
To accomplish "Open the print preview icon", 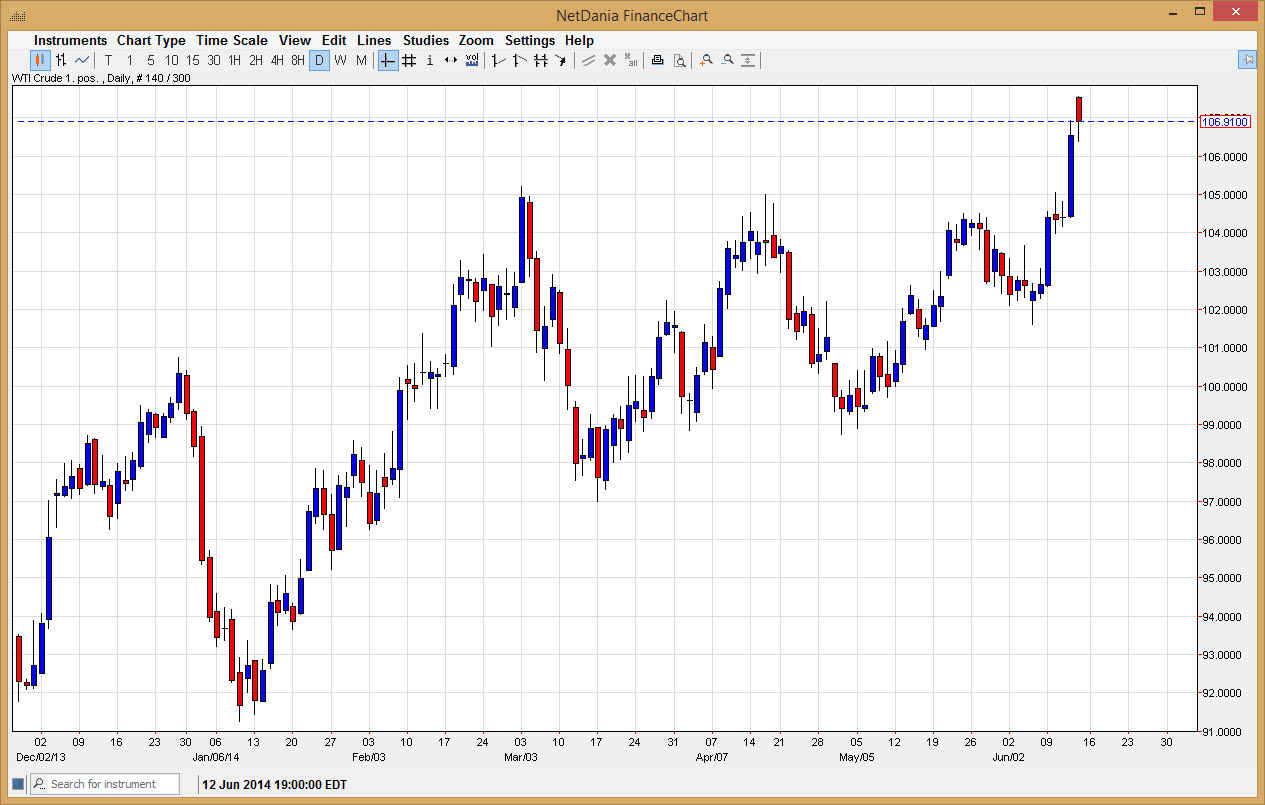I will [x=680, y=60].
